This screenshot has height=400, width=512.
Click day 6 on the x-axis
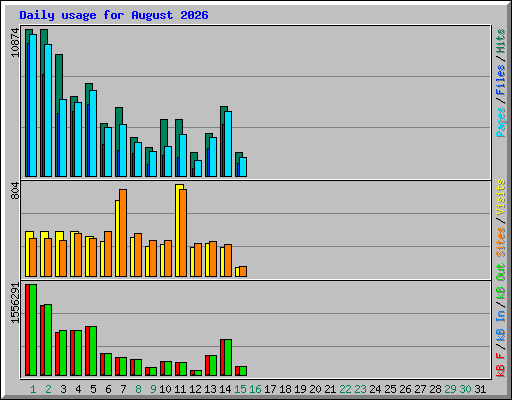pyautogui.click(x=108, y=389)
